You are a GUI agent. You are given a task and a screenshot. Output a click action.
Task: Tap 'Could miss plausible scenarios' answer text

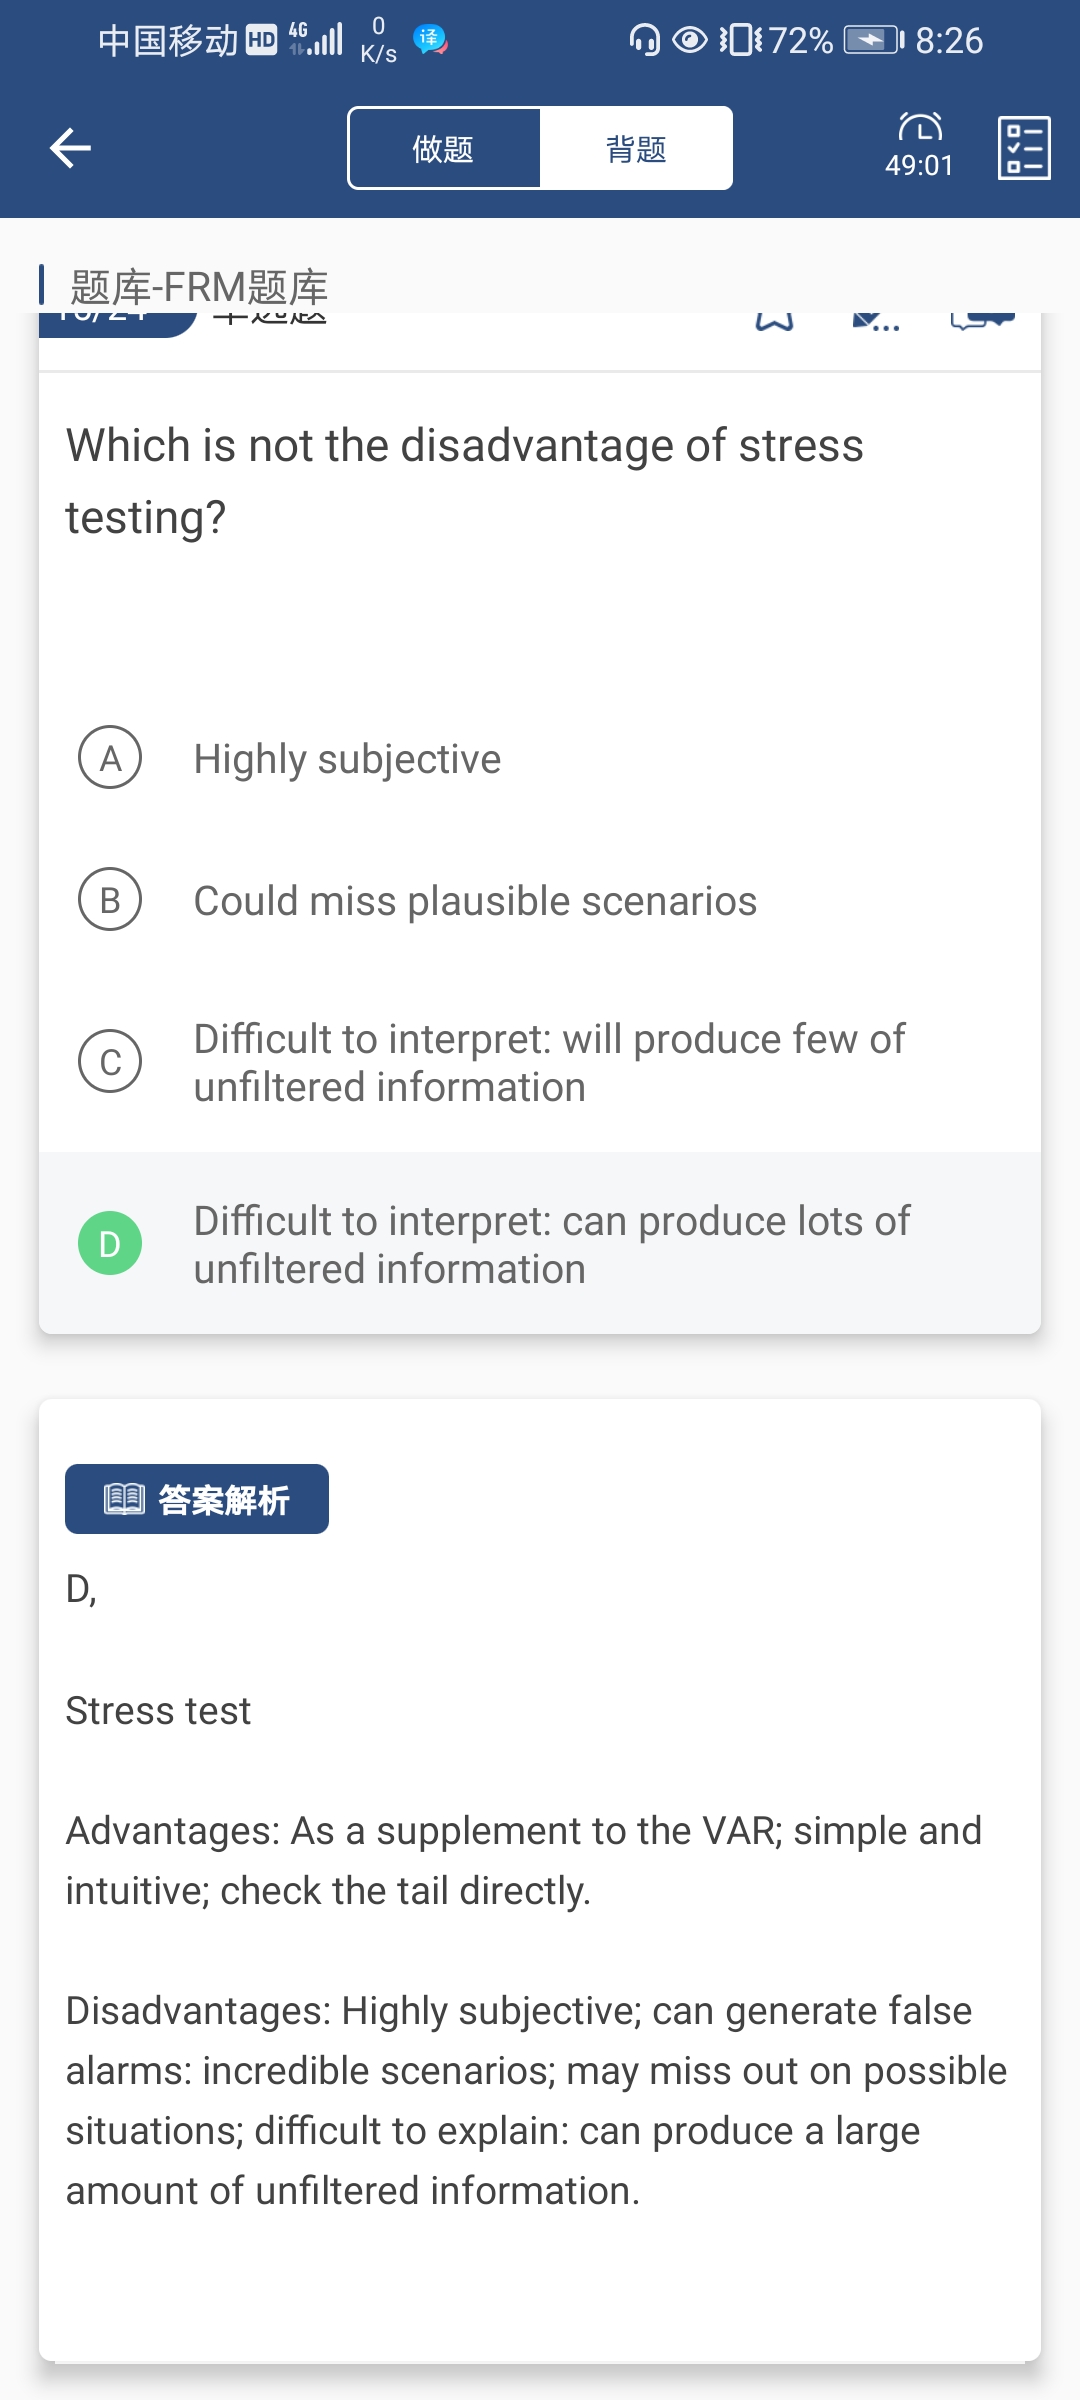475,901
